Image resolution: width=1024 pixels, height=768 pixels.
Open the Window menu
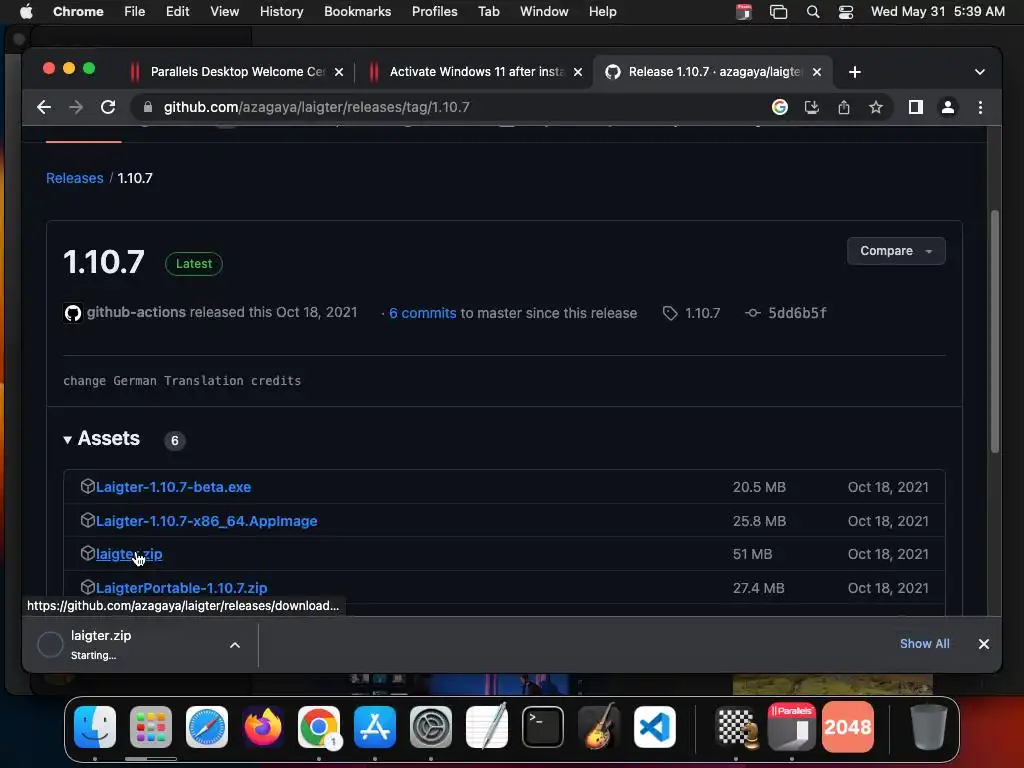(543, 12)
